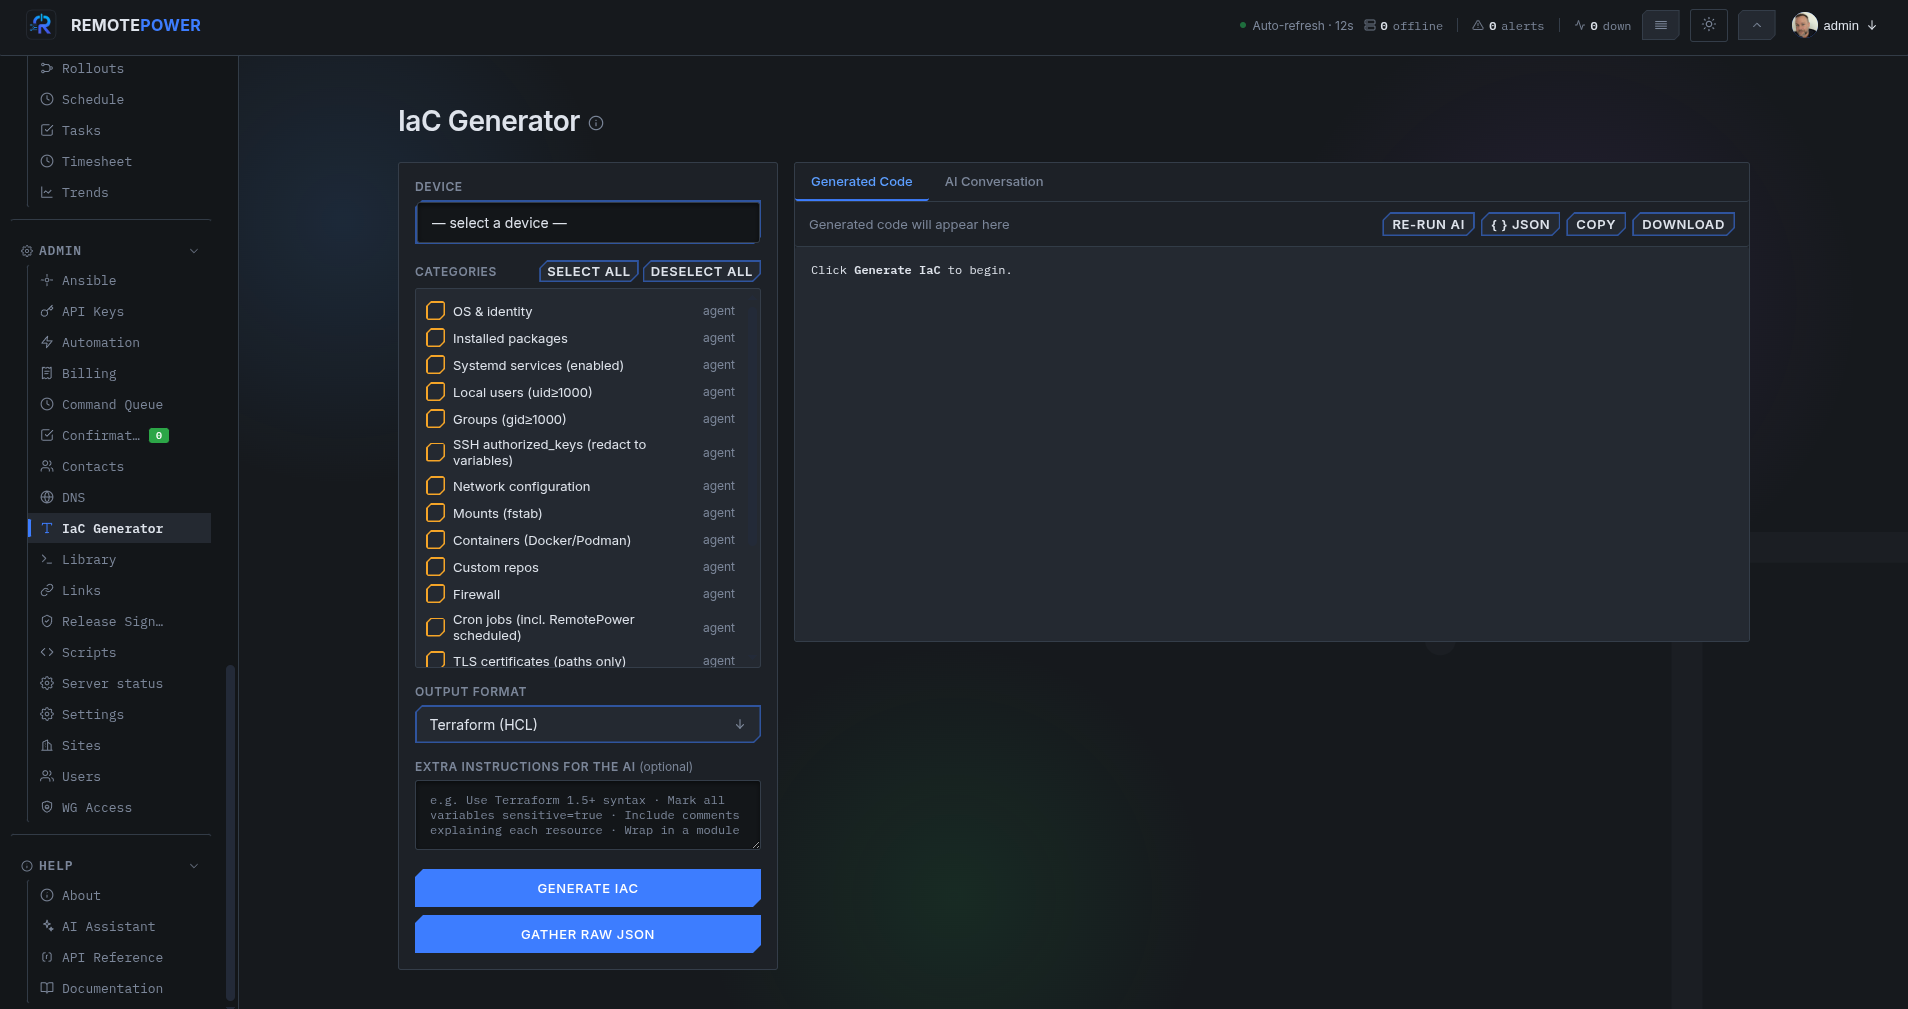Viewport: 1908px width, 1009px height.
Task: Toggle the light theme sun icon
Action: [x=1709, y=25]
